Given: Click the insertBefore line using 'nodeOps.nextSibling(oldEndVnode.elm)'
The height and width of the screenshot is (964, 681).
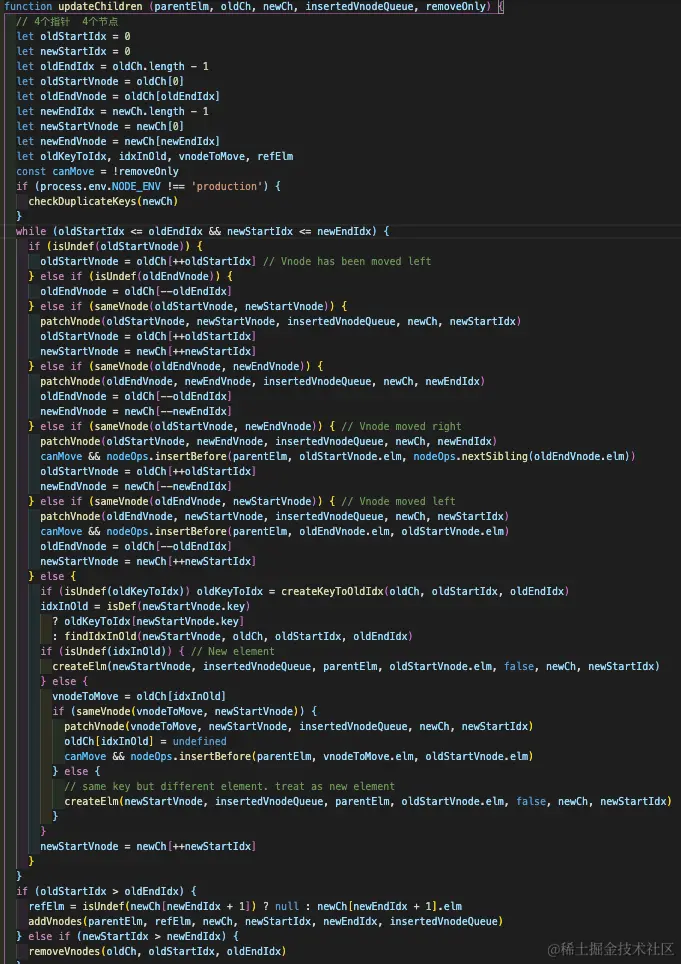Looking at the screenshot, I should pyautogui.click(x=337, y=457).
